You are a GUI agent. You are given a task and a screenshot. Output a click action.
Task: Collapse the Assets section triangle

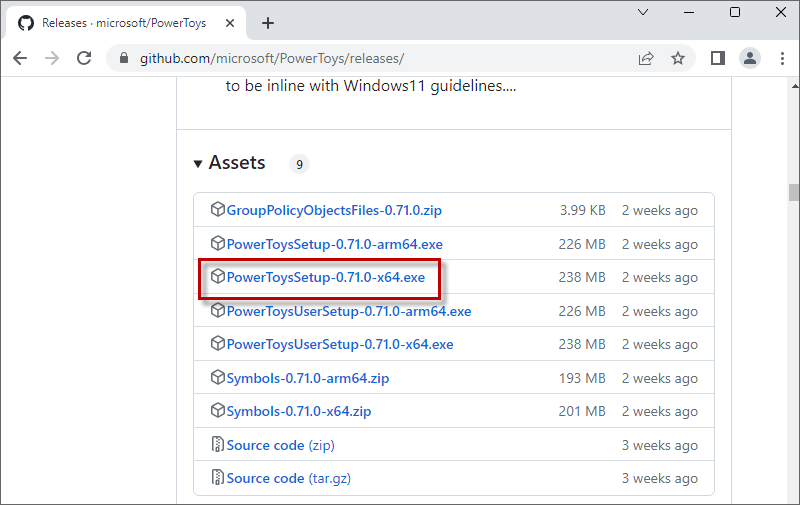click(x=198, y=164)
